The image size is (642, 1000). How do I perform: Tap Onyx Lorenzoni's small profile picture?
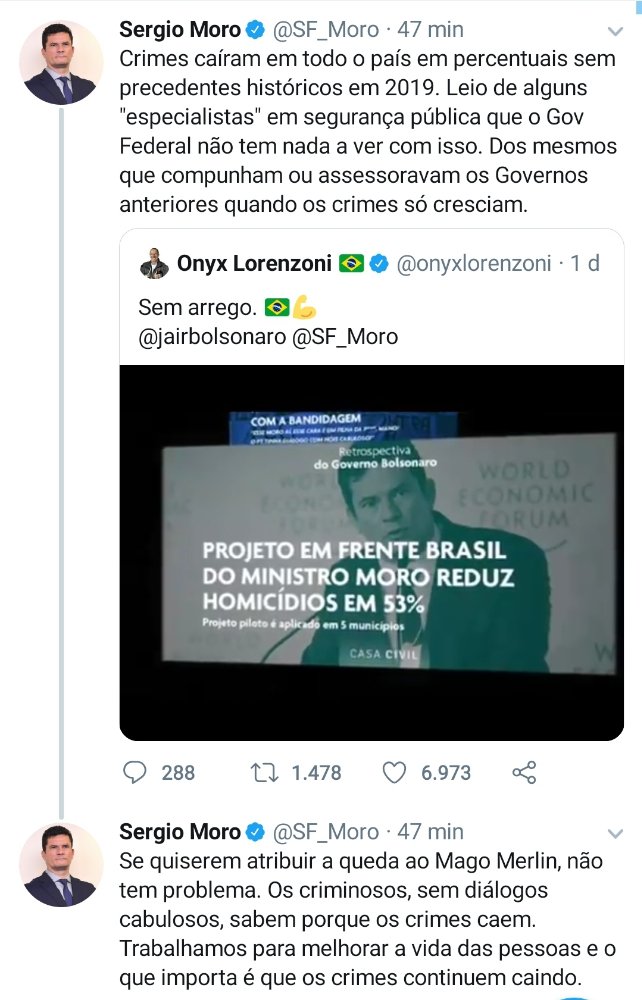(x=154, y=264)
